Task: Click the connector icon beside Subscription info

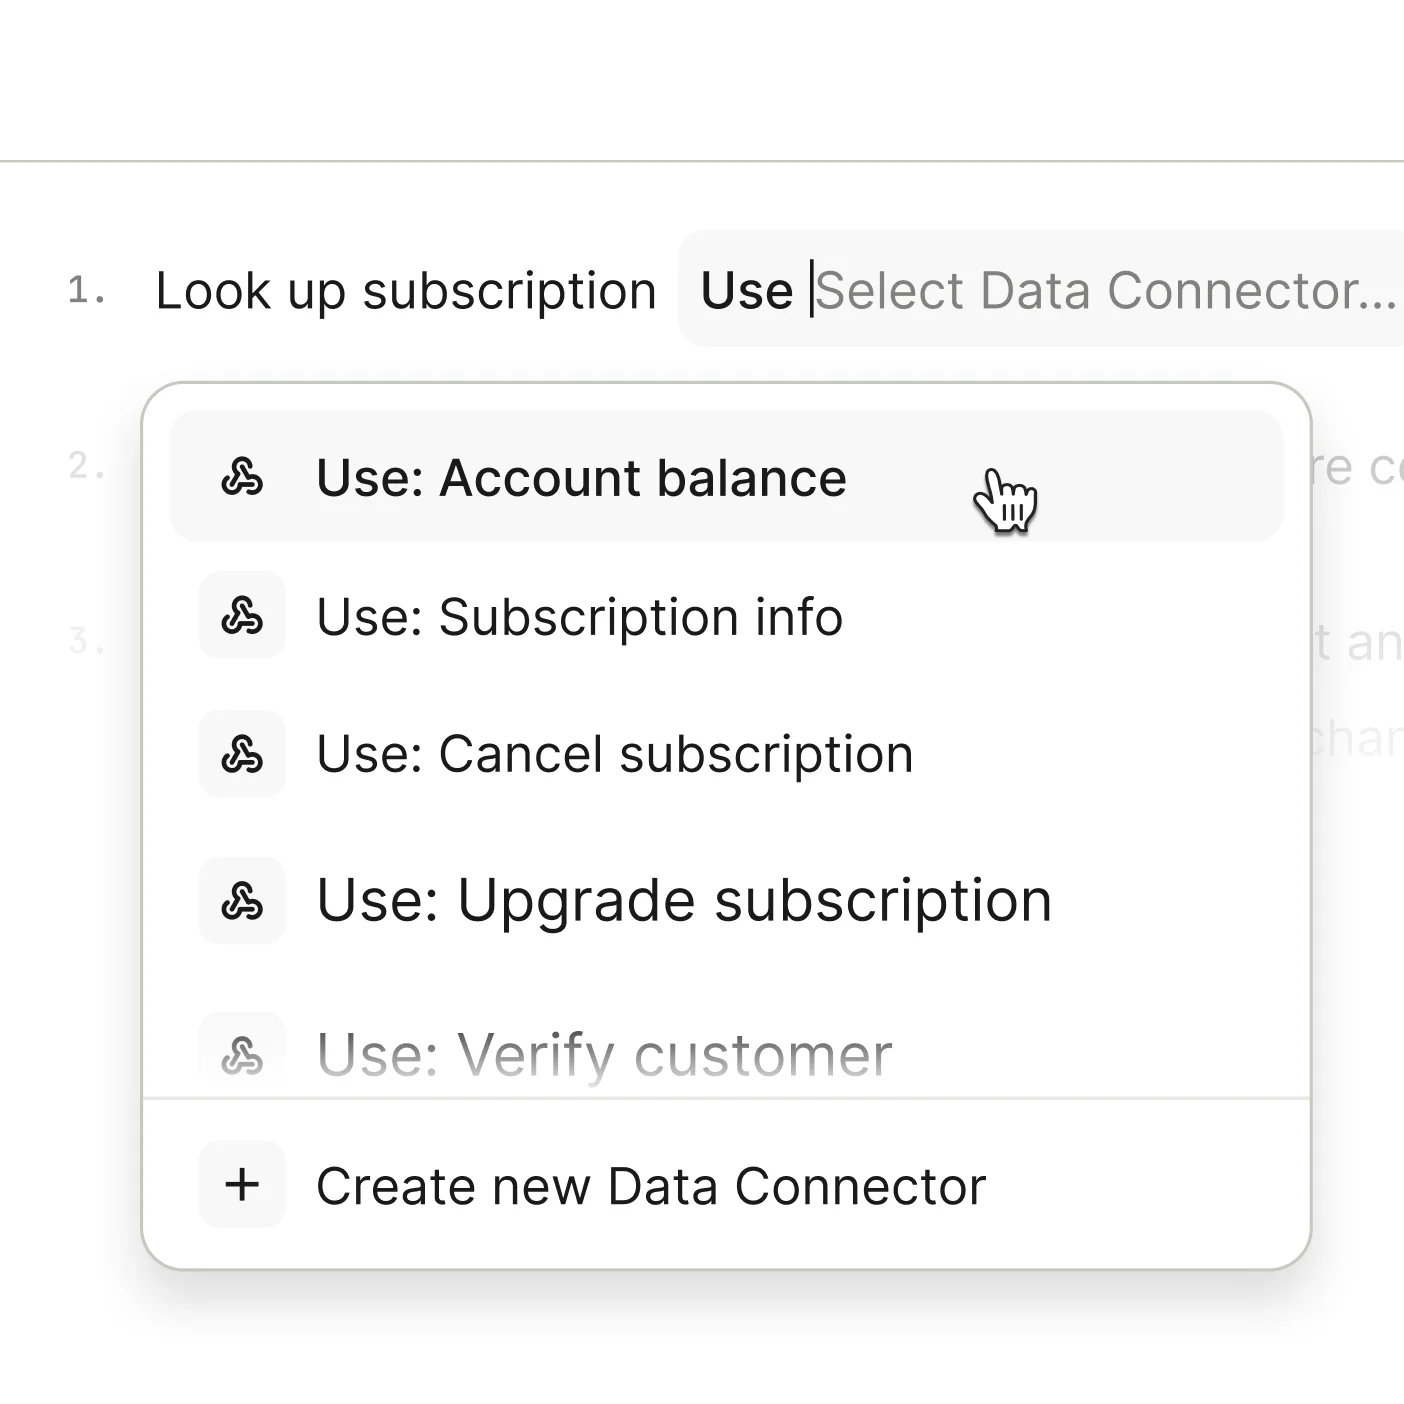Action: [x=242, y=615]
